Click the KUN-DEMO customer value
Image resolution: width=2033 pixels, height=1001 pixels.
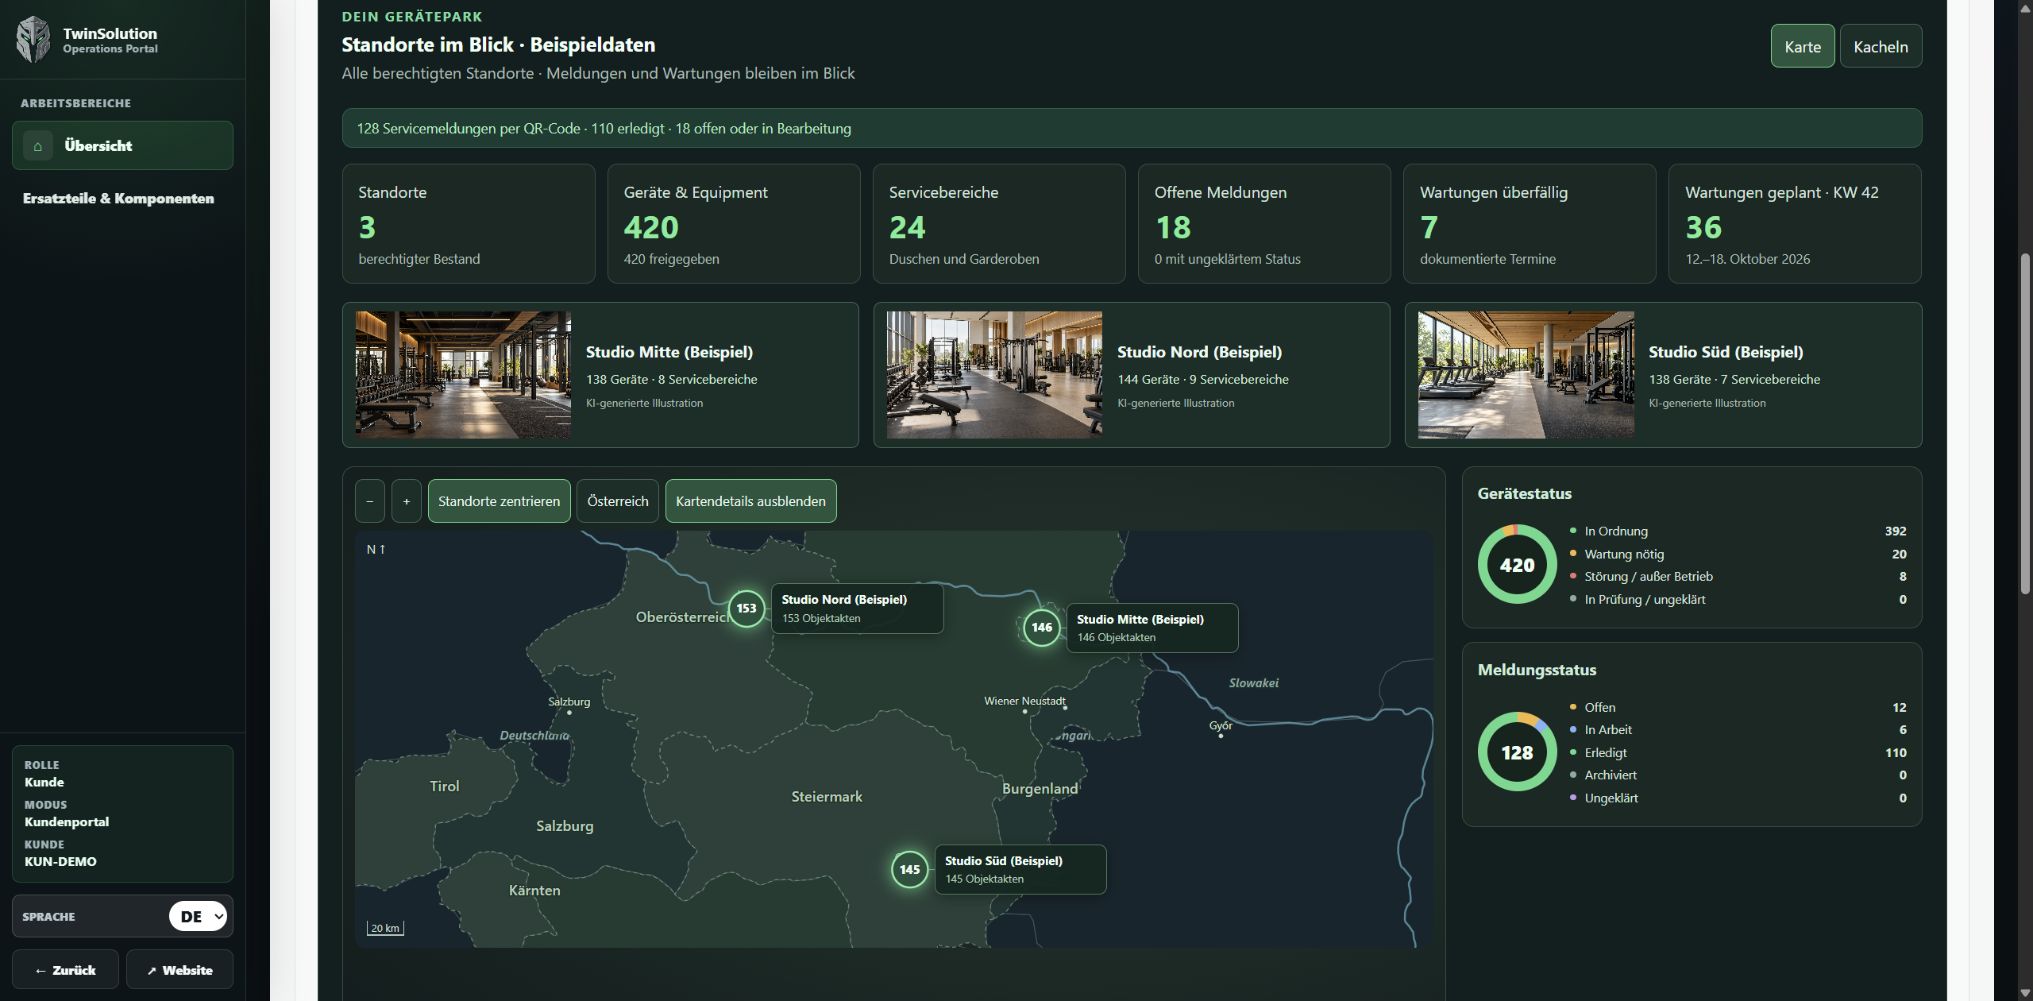pyautogui.click(x=61, y=861)
